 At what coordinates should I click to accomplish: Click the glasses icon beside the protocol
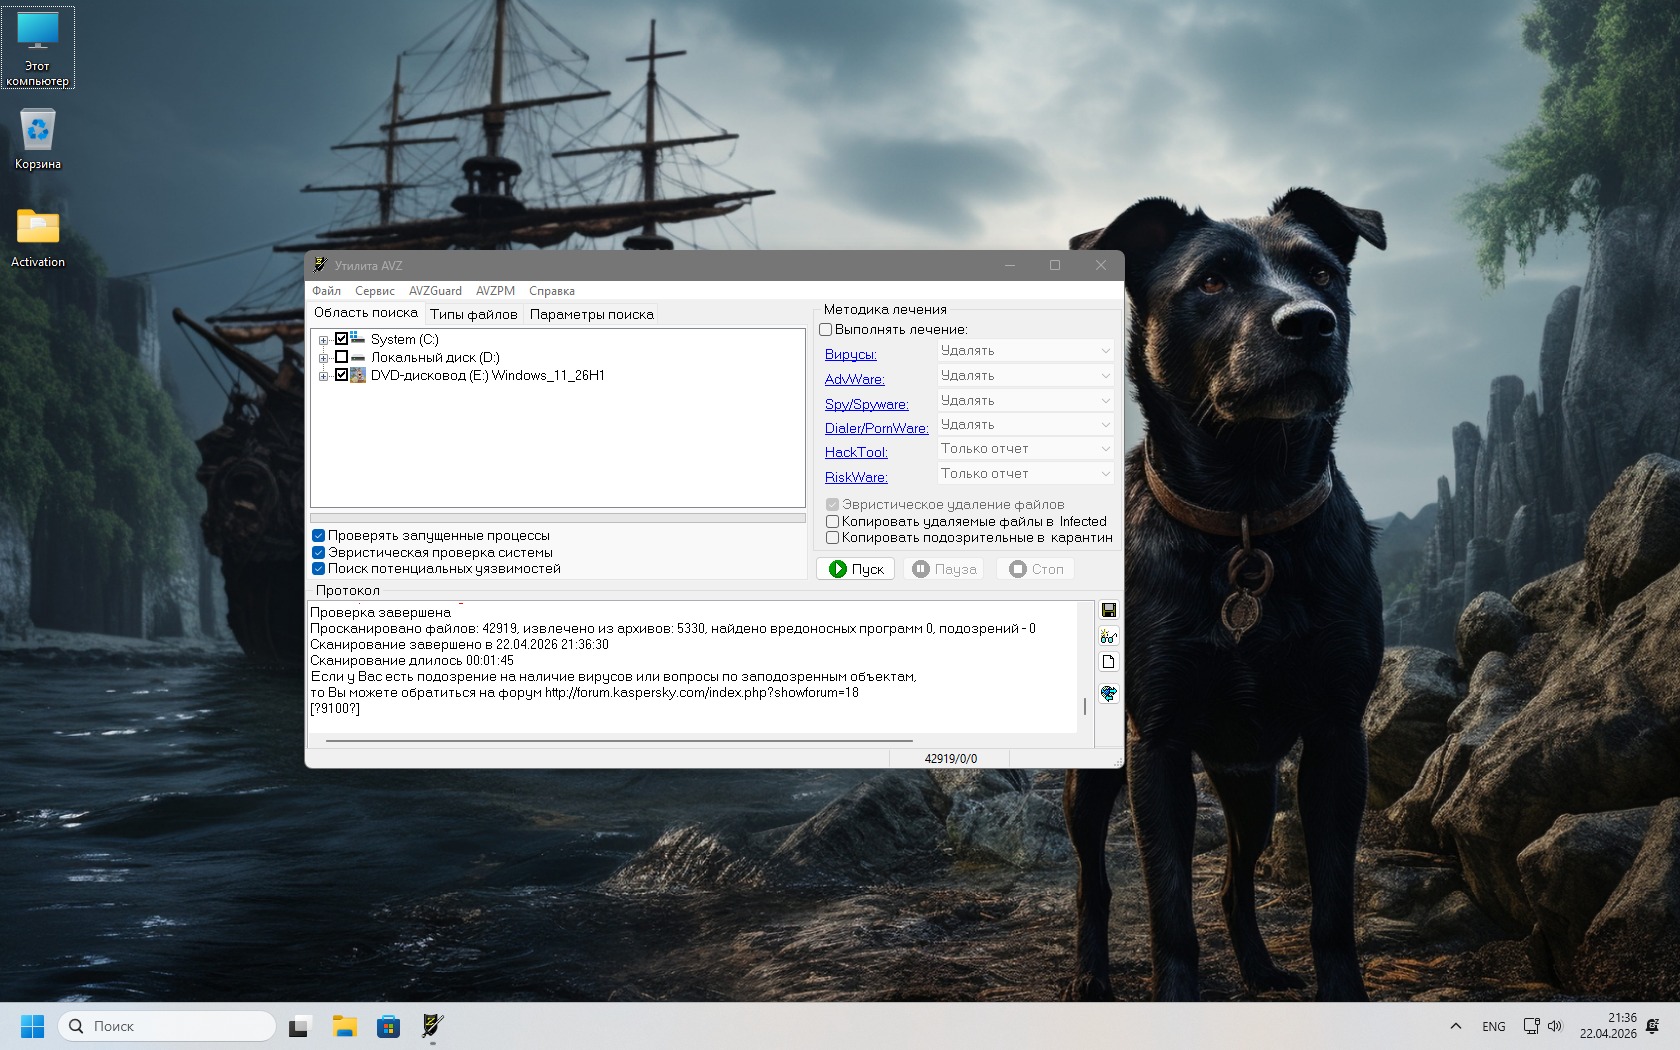(x=1108, y=636)
